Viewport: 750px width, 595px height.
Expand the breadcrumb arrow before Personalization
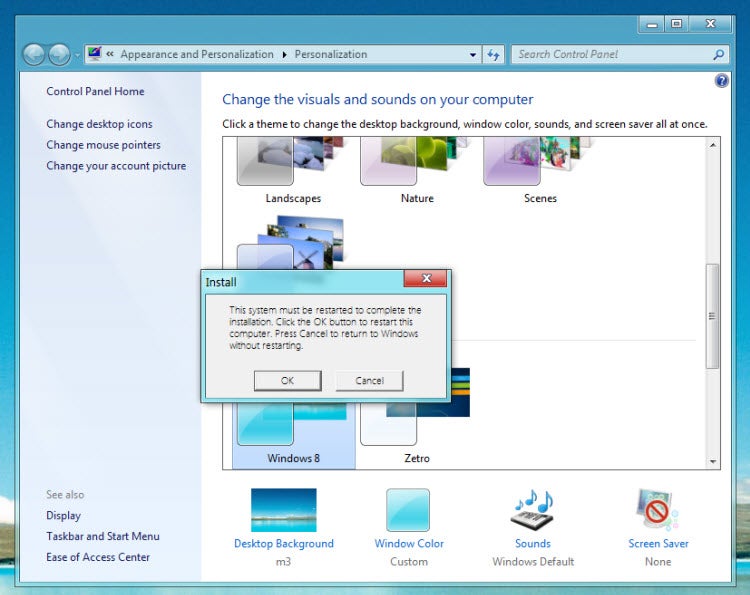pyautogui.click(x=285, y=55)
